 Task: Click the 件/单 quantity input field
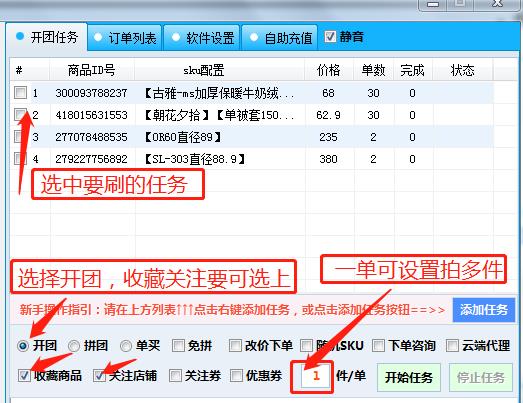point(315,376)
